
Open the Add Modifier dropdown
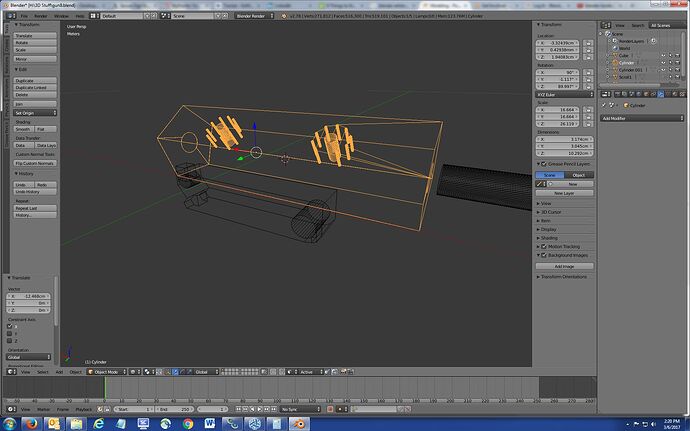(642, 118)
